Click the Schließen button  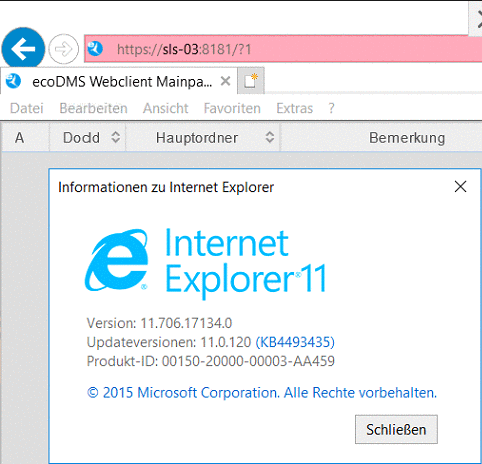click(x=396, y=429)
